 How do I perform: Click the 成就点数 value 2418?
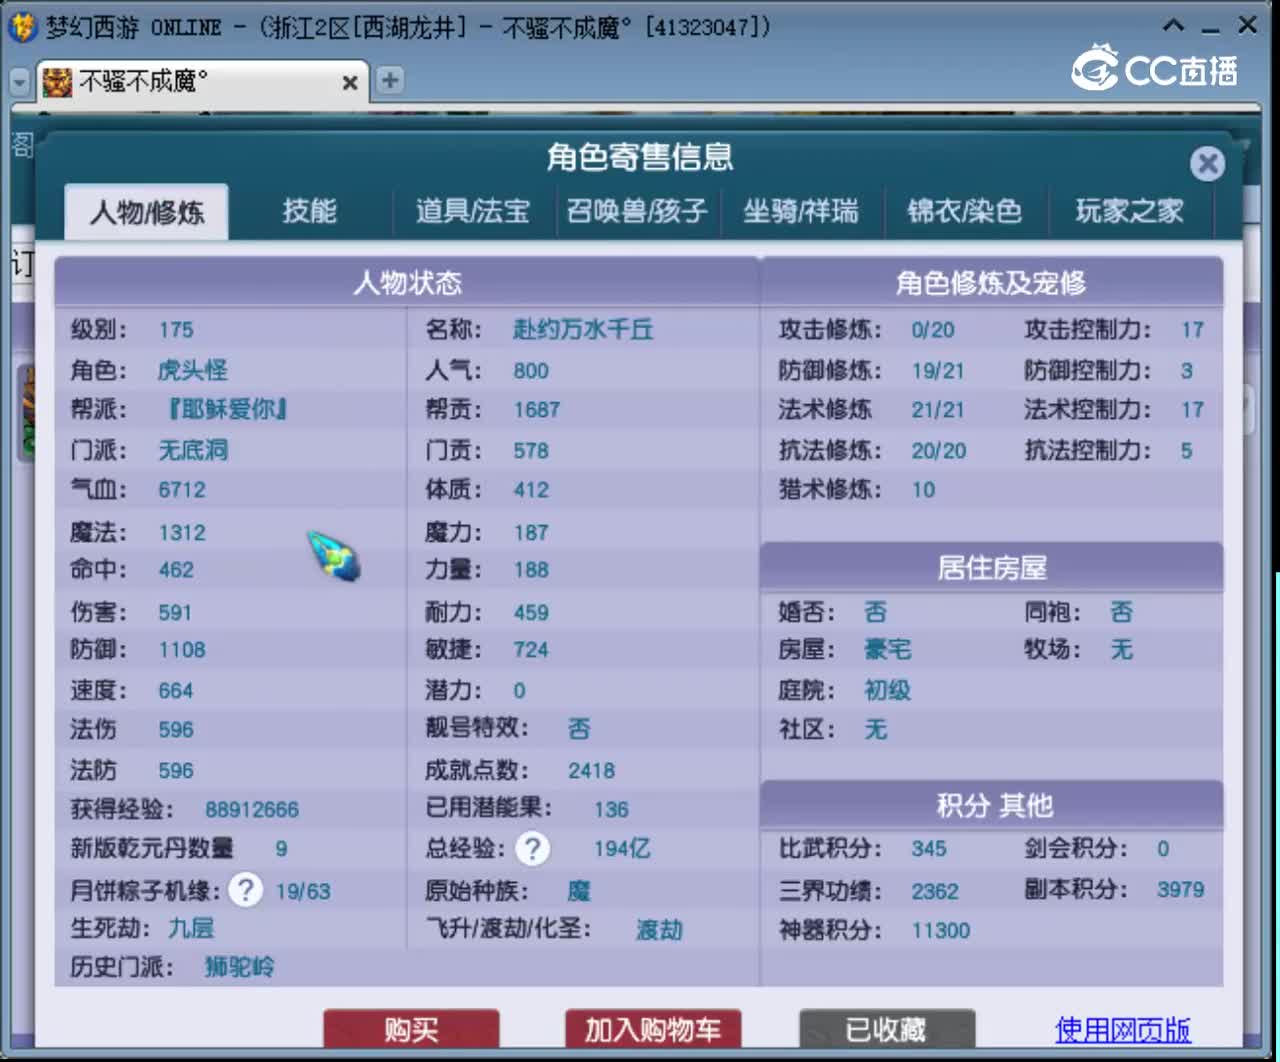click(592, 771)
